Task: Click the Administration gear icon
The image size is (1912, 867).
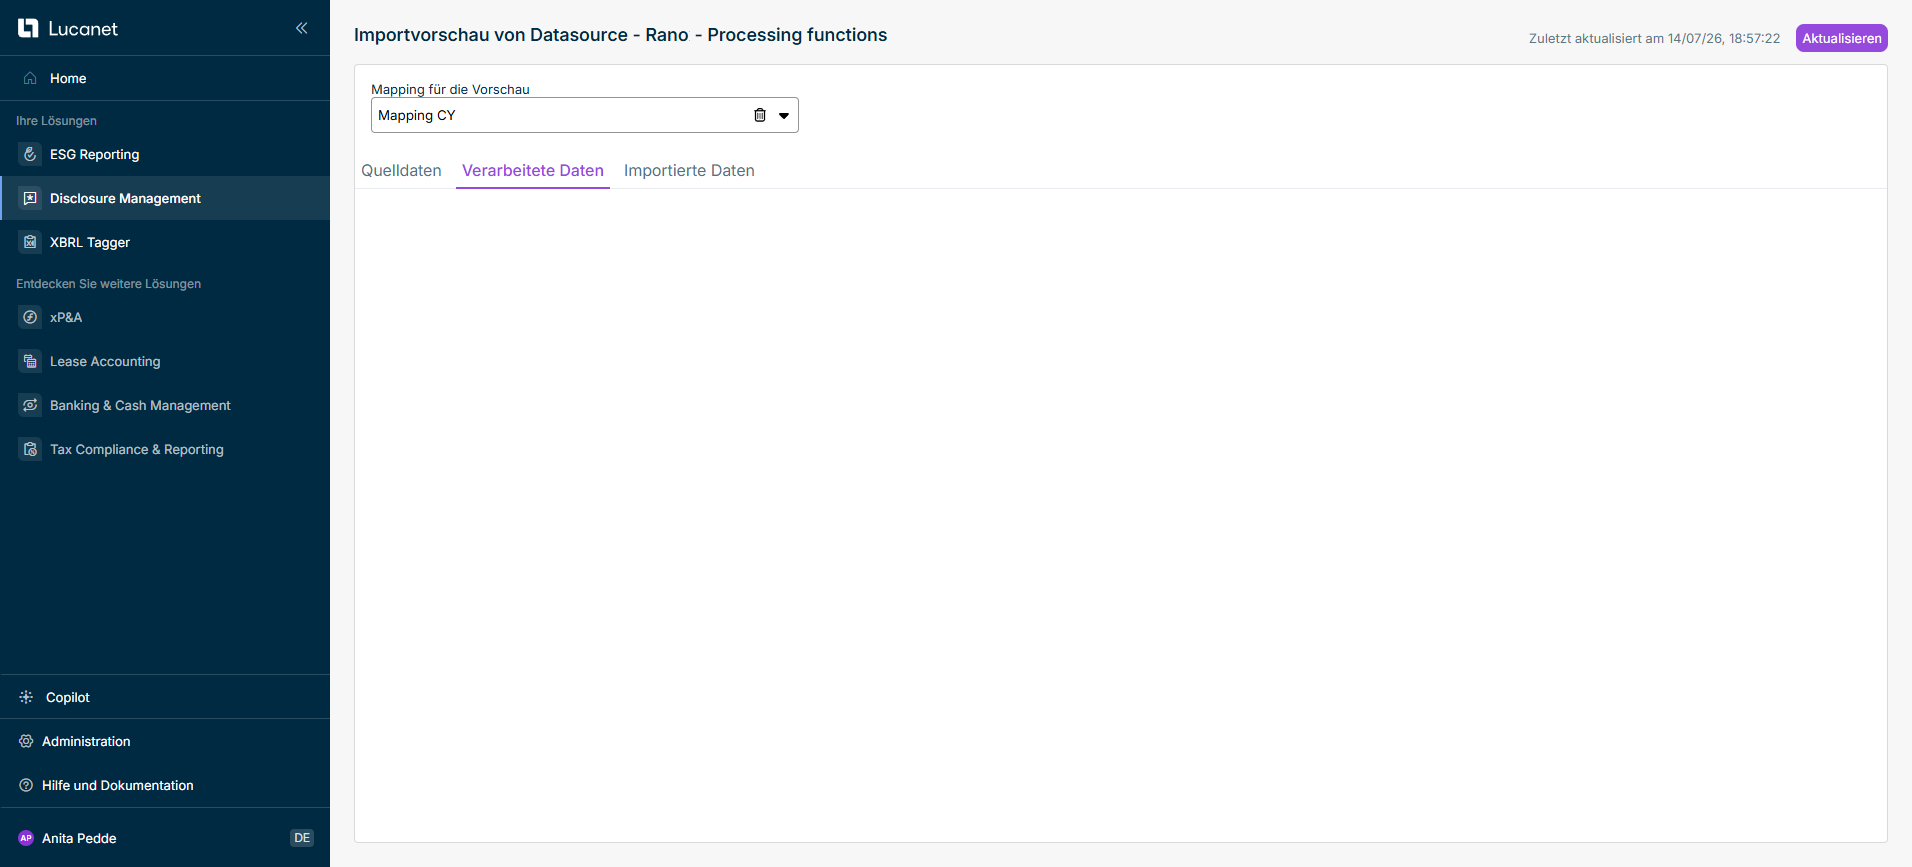Action: [x=26, y=741]
